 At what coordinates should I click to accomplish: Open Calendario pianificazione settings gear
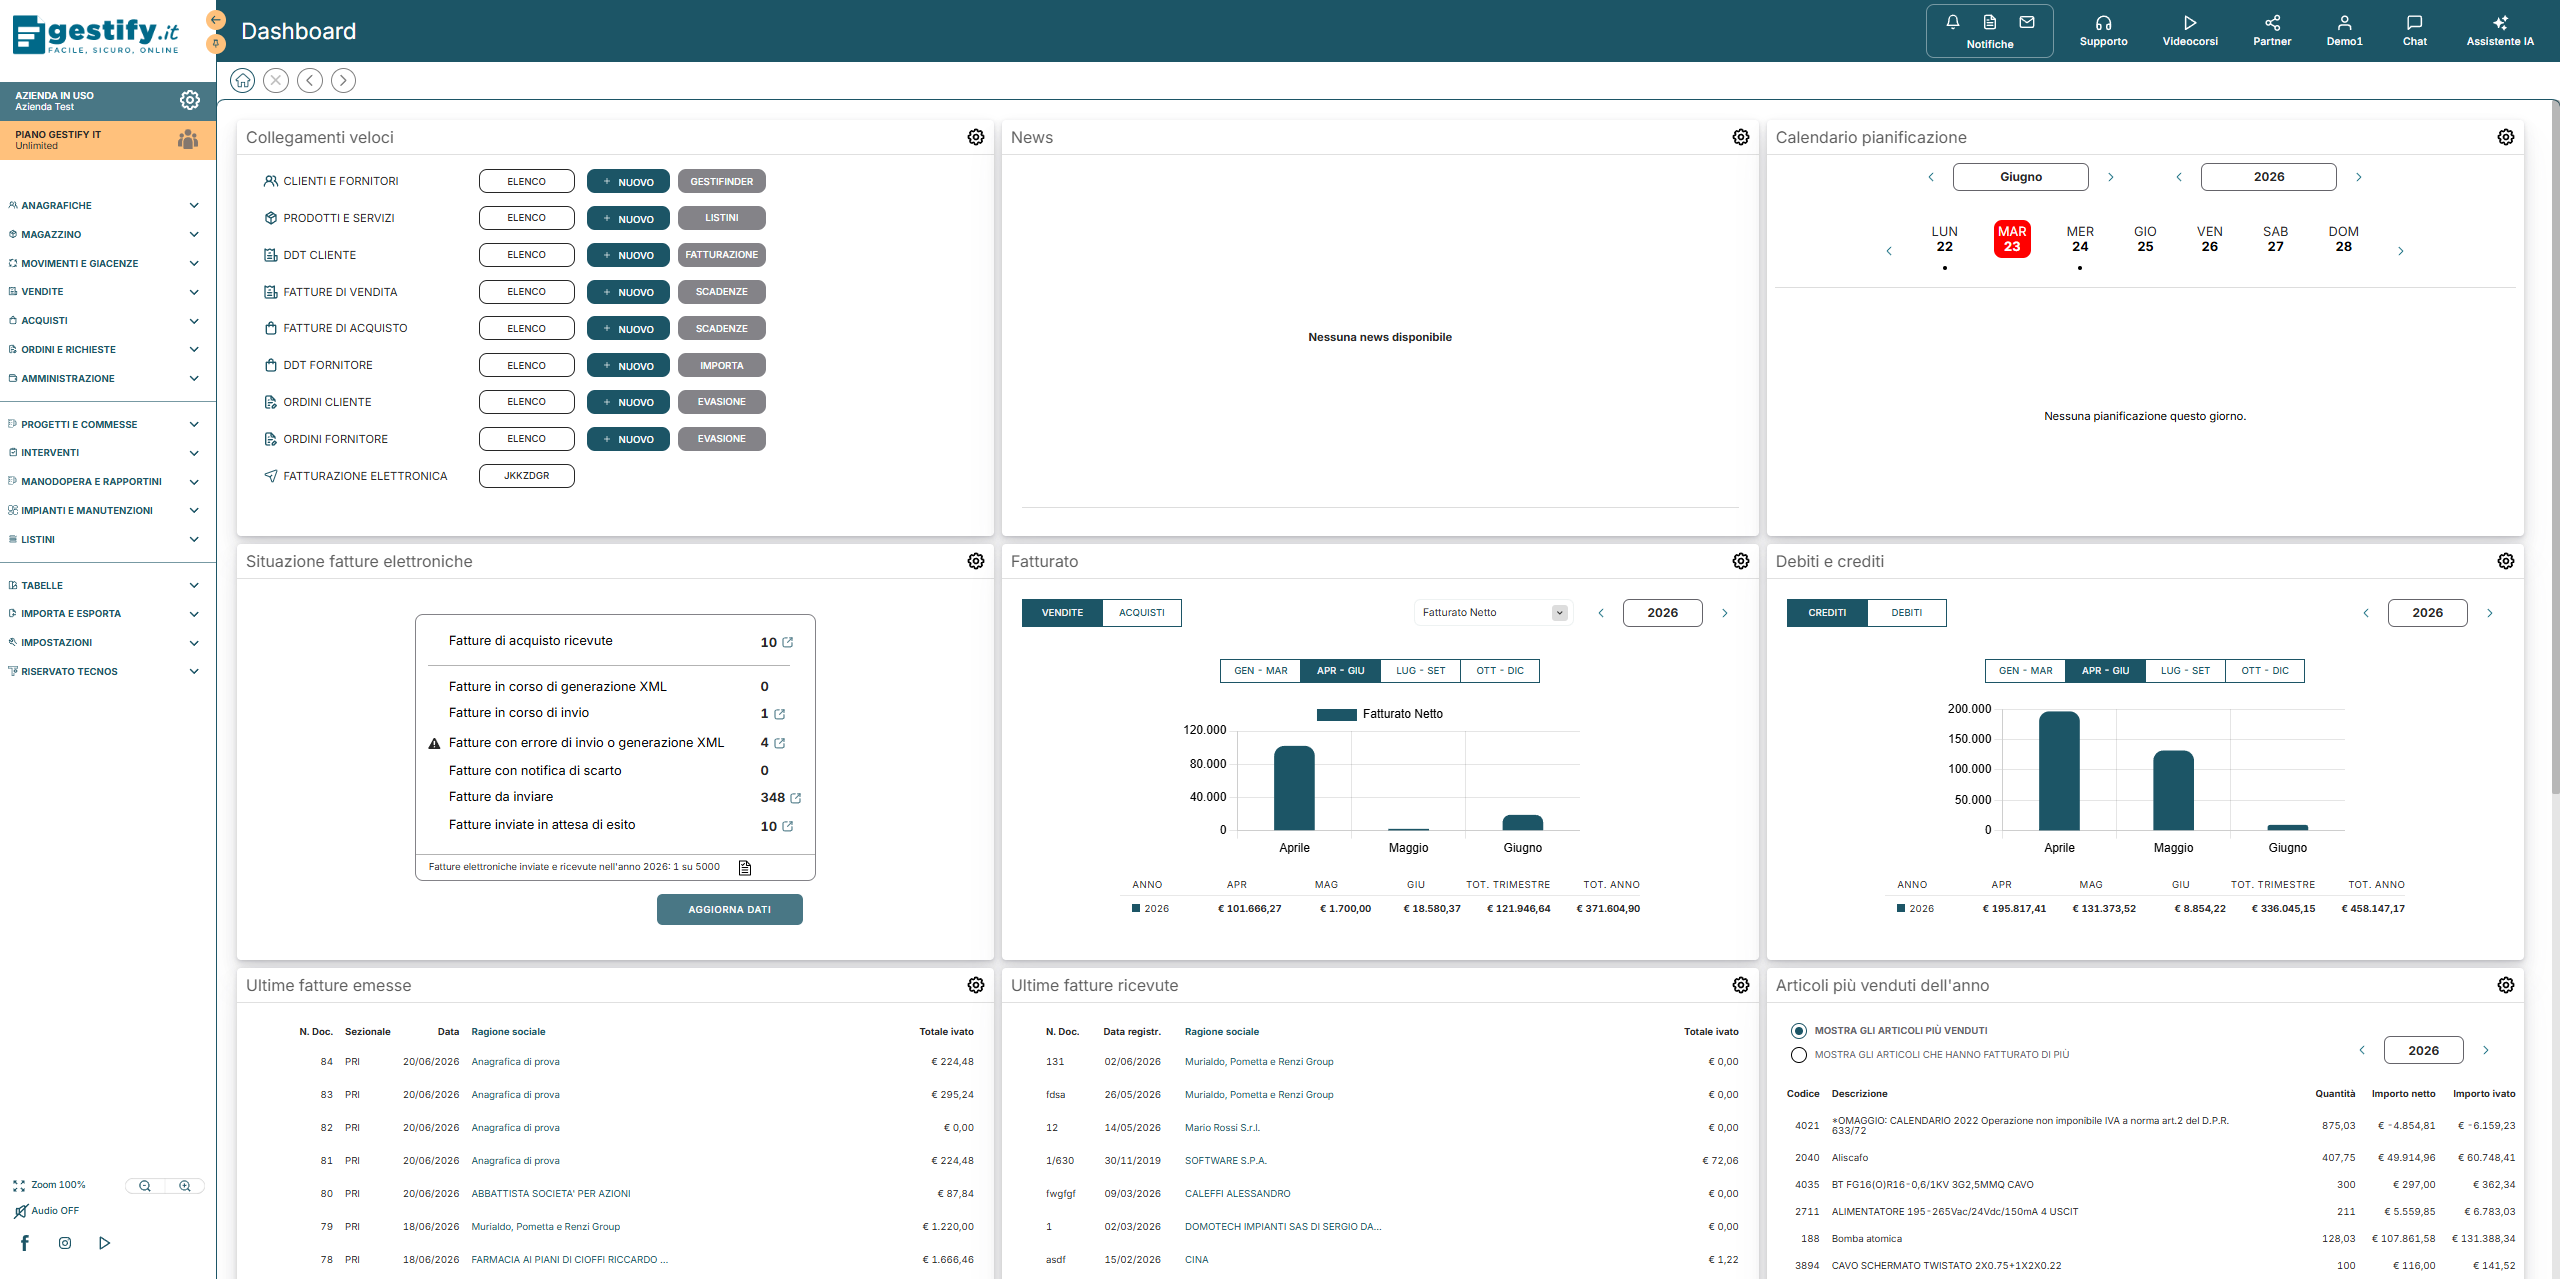click(x=2506, y=137)
